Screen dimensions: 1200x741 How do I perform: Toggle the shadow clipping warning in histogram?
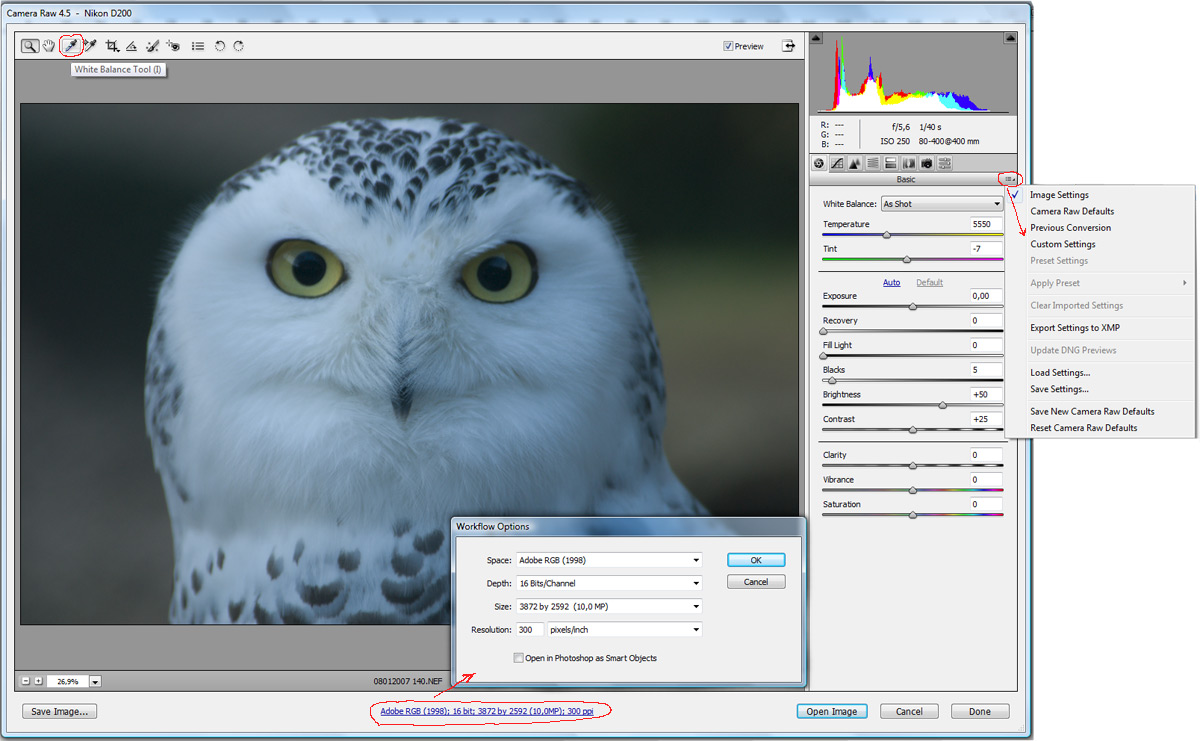[x=815, y=39]
